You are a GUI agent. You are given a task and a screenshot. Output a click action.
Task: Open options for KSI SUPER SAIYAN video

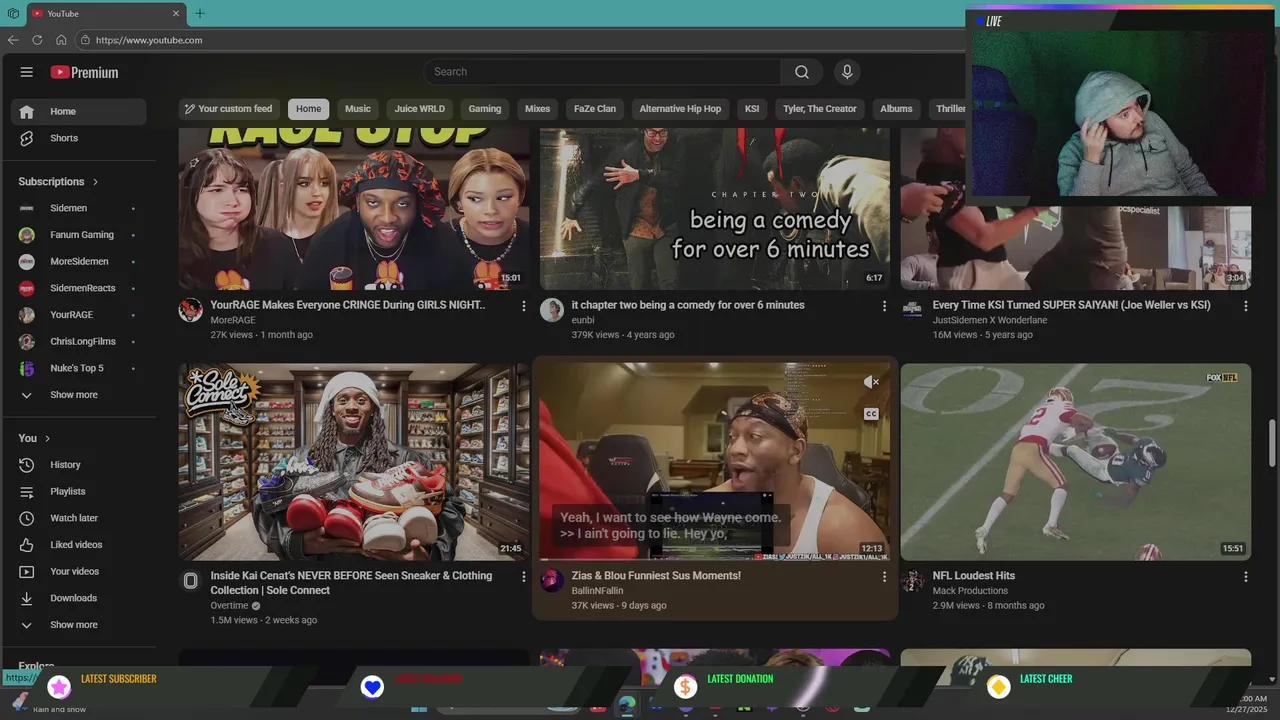[x=1245, y=306]
